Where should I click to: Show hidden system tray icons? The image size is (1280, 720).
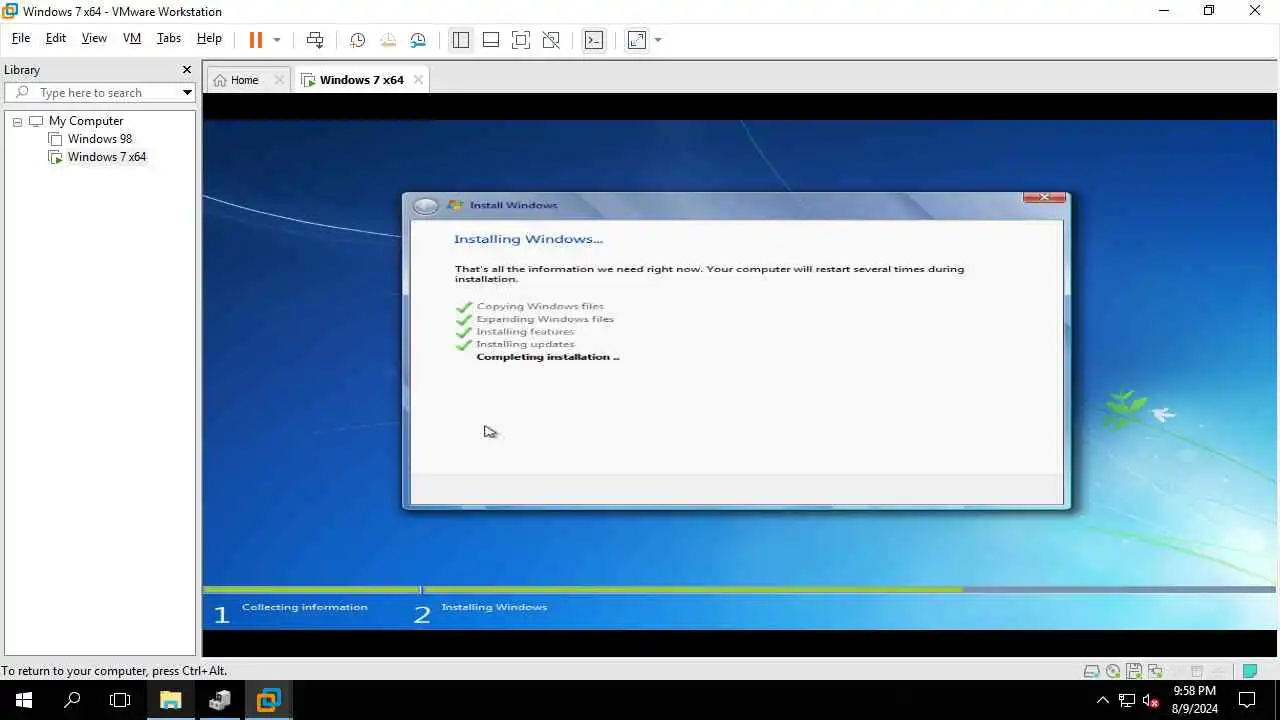[x=1102, y=700]
